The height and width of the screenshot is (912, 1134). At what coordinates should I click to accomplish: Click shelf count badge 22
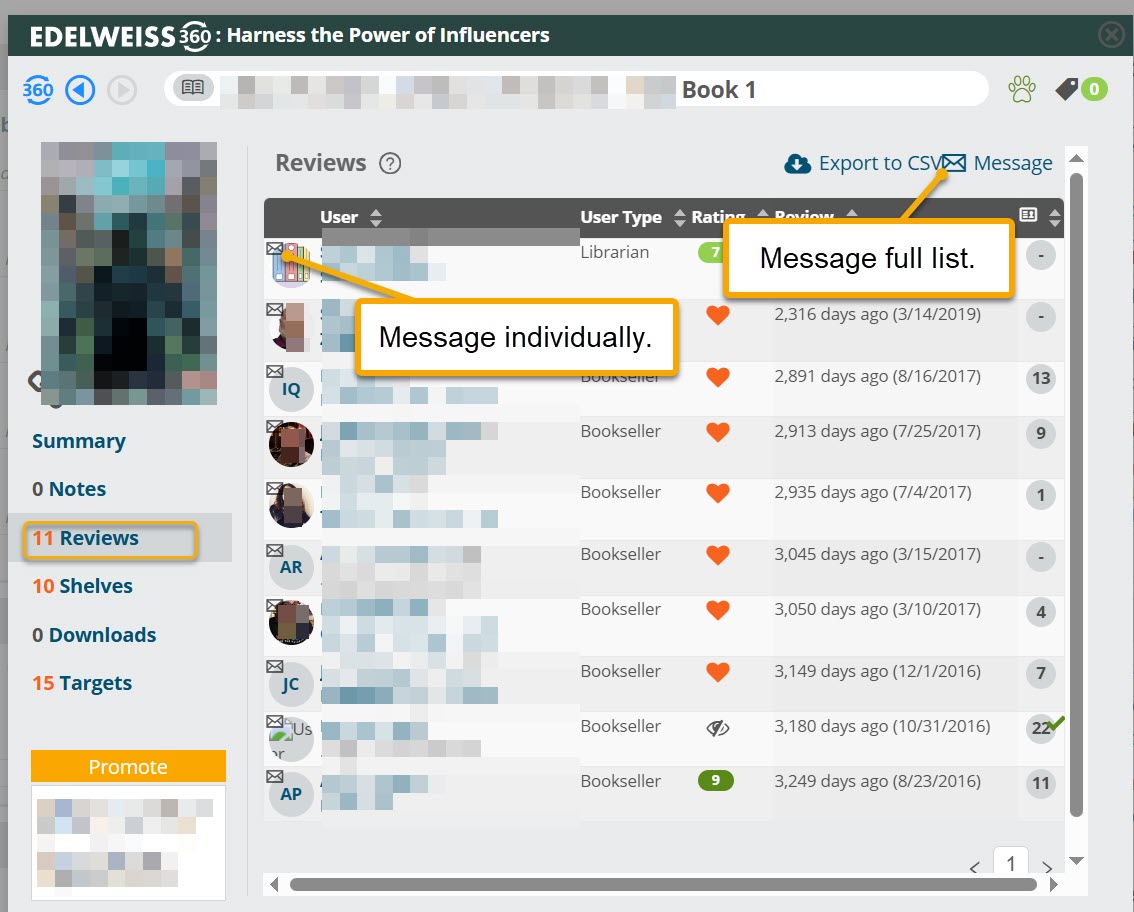1041,728
